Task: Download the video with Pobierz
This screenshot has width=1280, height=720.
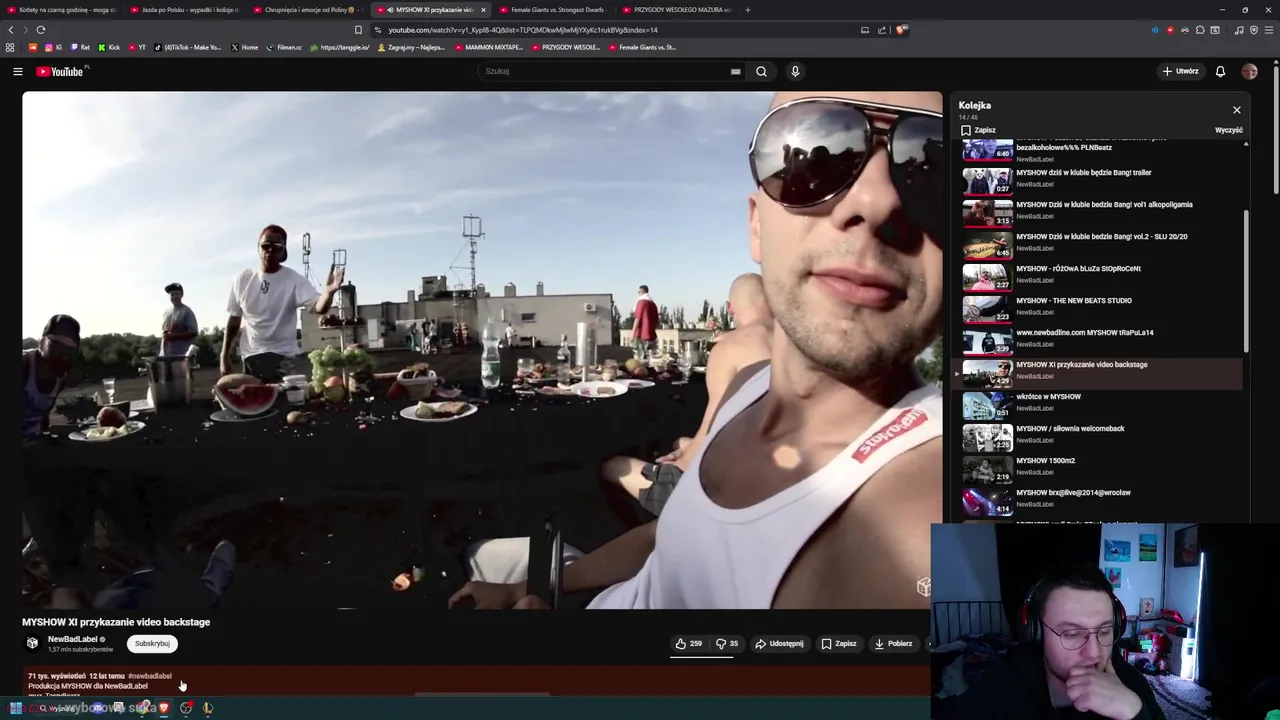Action: pos(893,644)
